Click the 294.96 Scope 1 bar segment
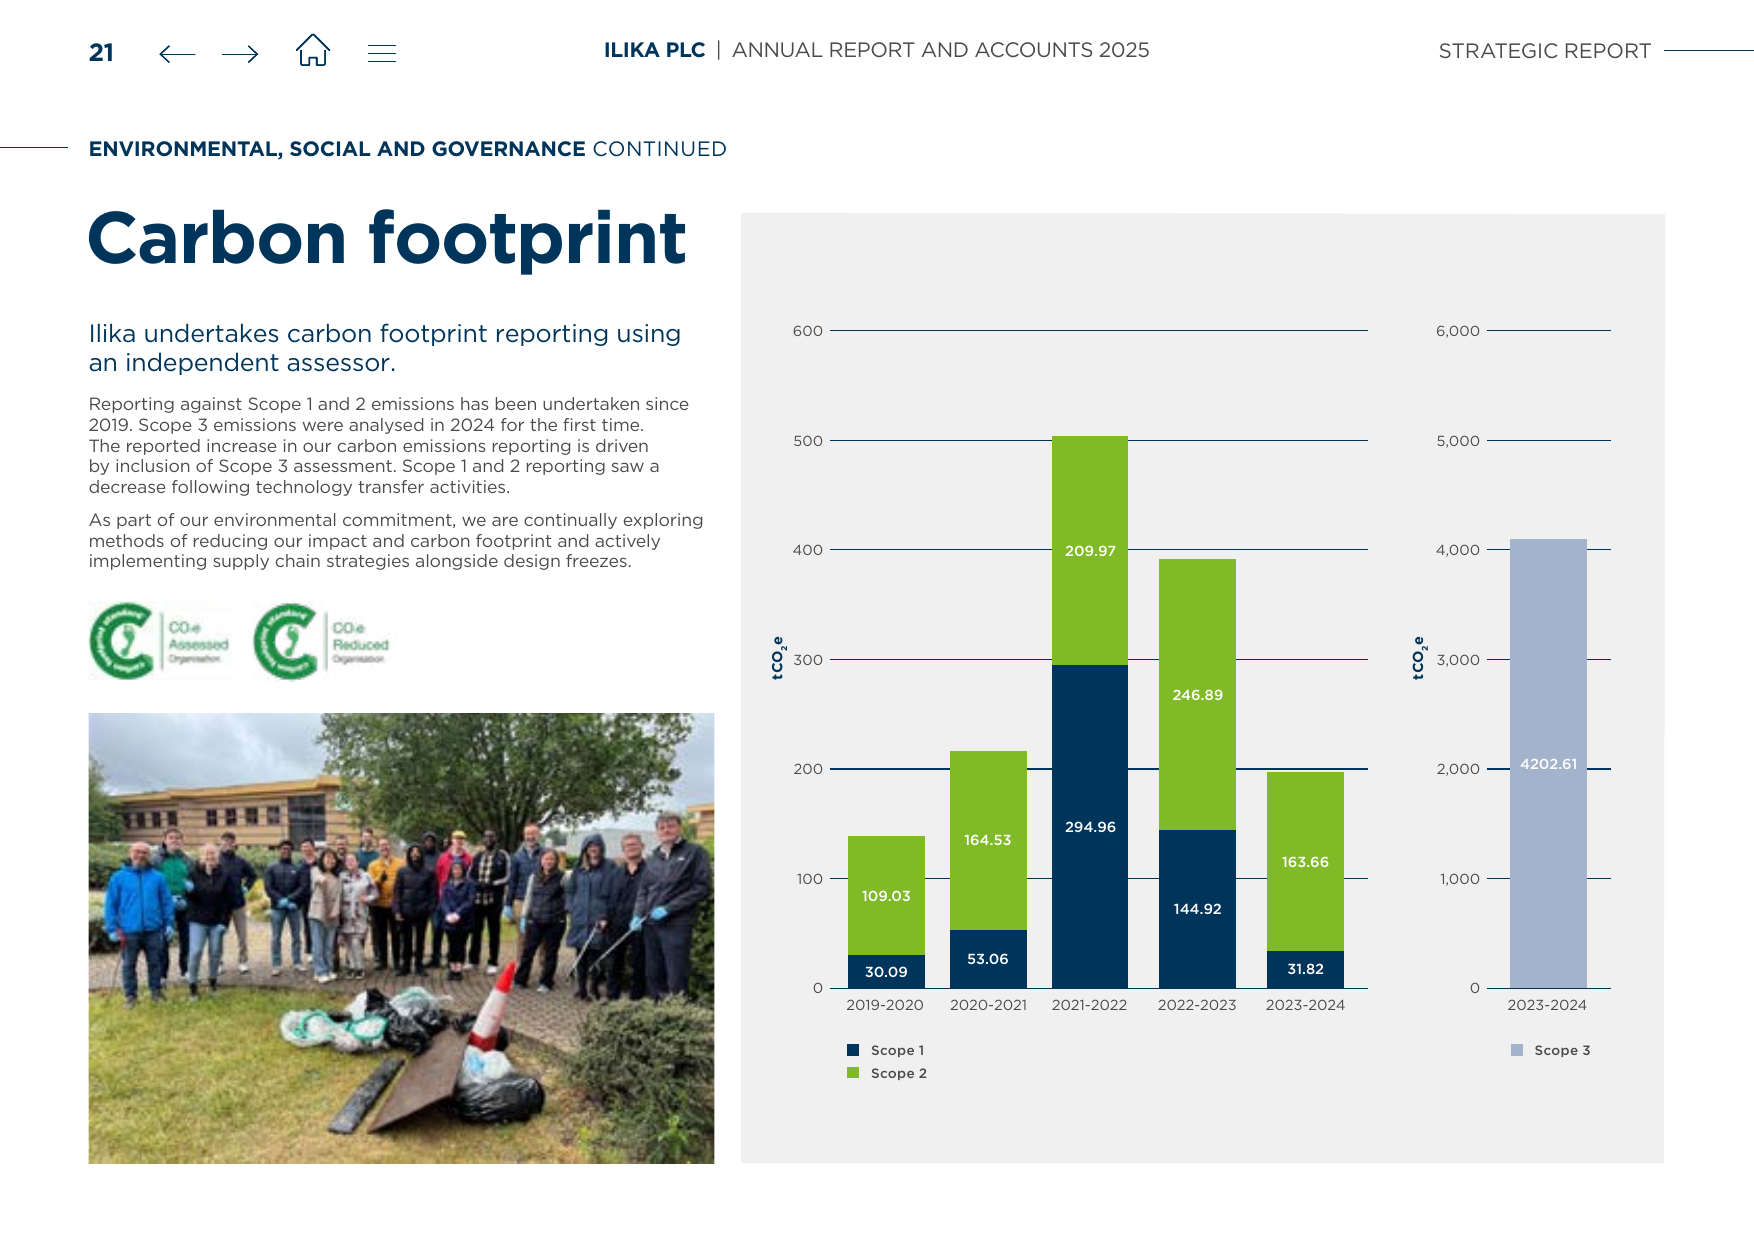1754x1241 pixels. click(x=1090, y=826)
